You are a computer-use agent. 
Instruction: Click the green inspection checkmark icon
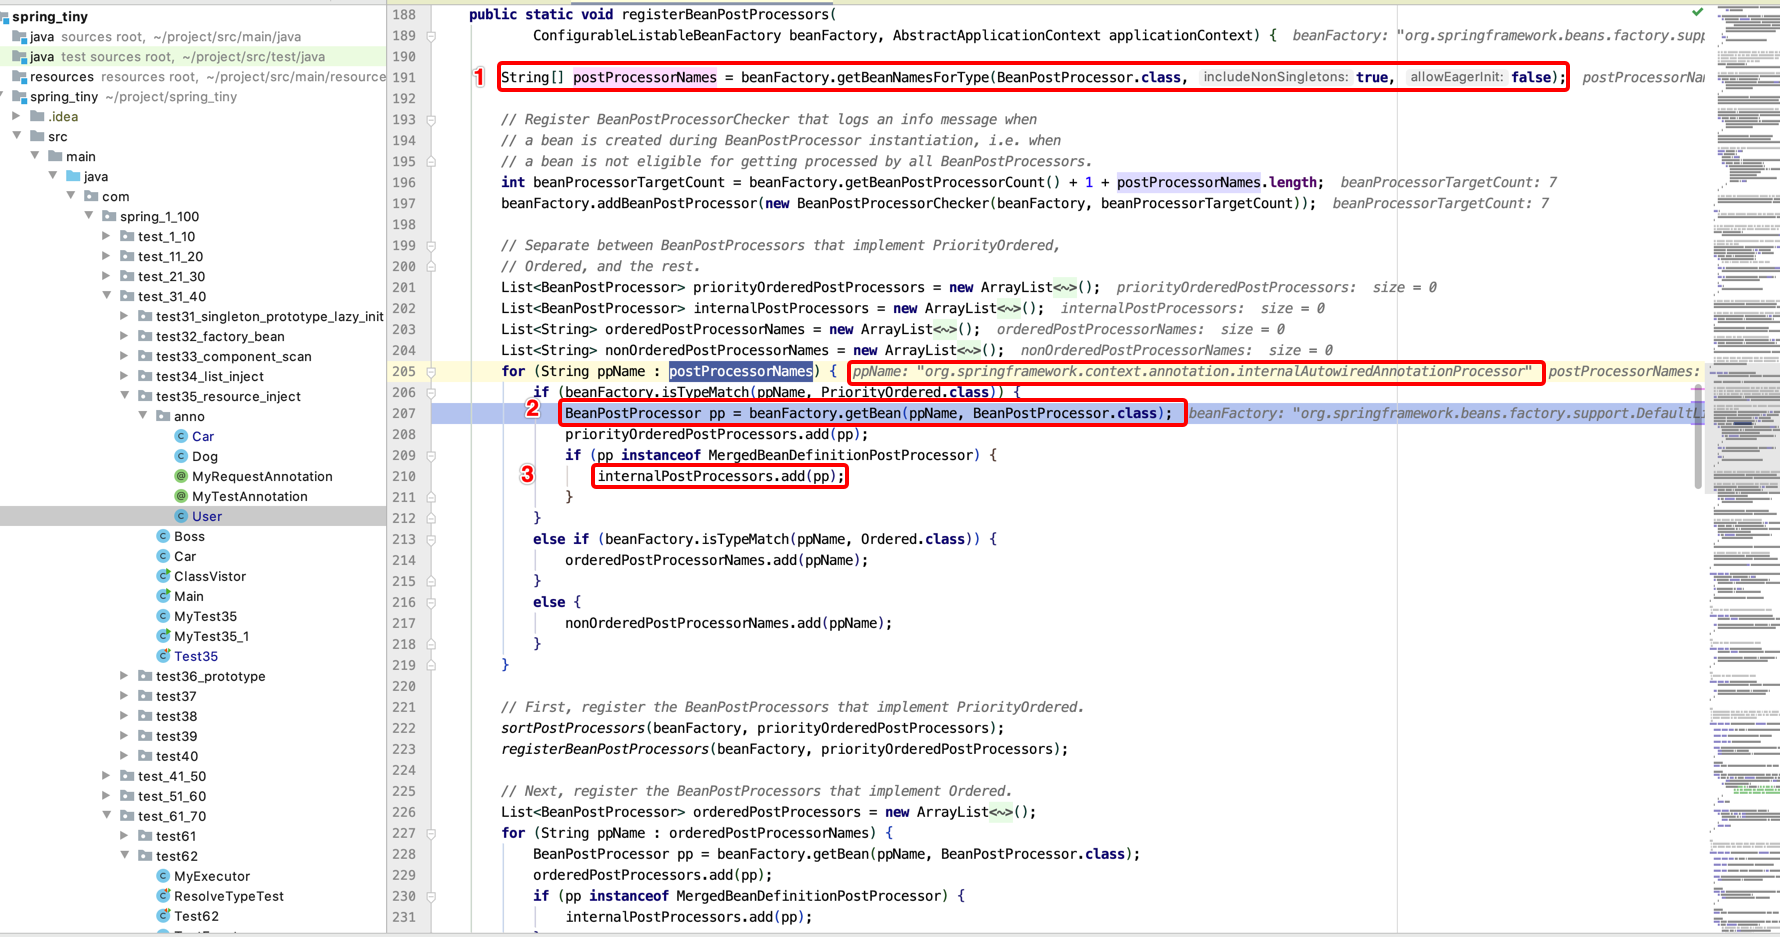tap(1697, 12)
